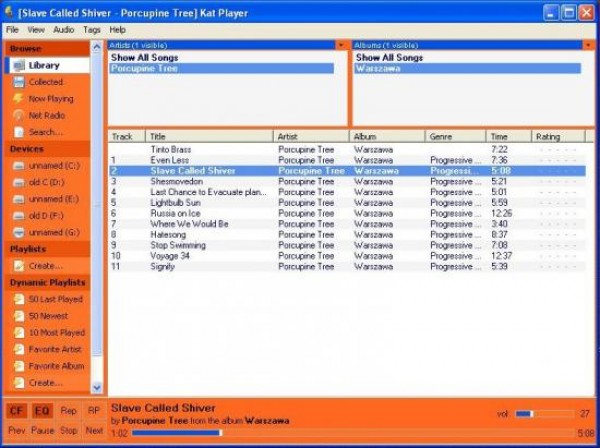The height and width of the screenshot is (448, 600).
Task: Open the Favorite Artist playlist icon
Action: (x=19, y=349)
